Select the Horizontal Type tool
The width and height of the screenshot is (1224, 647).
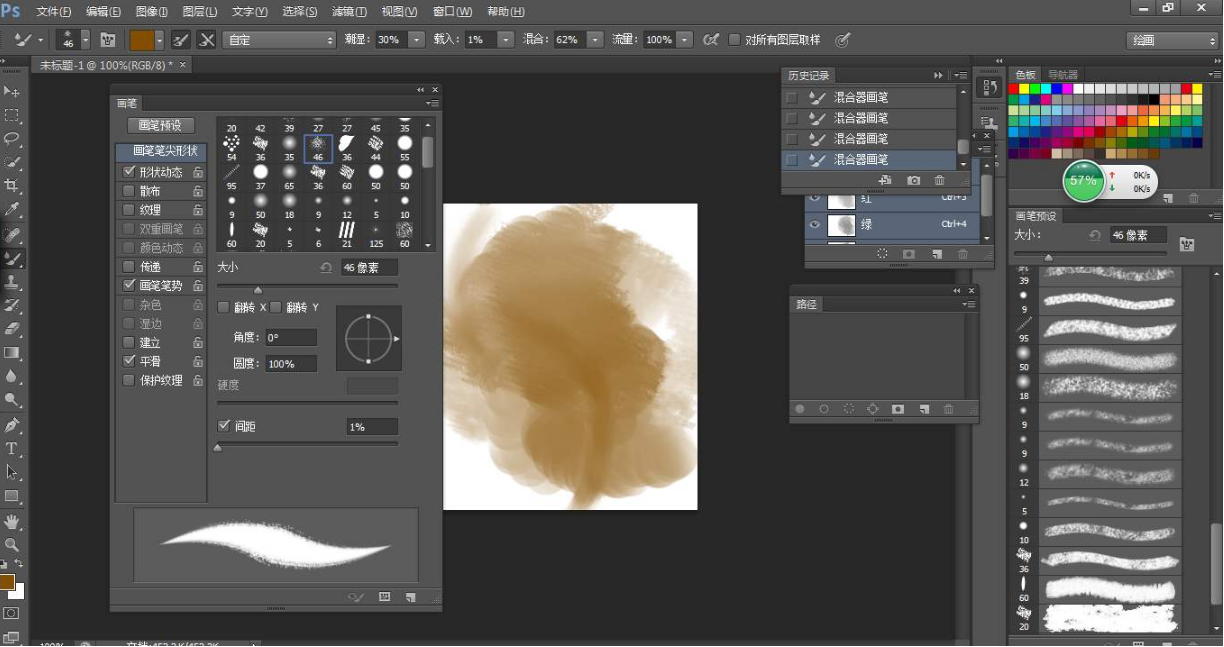pyautogui.click(x=12, y=449)
